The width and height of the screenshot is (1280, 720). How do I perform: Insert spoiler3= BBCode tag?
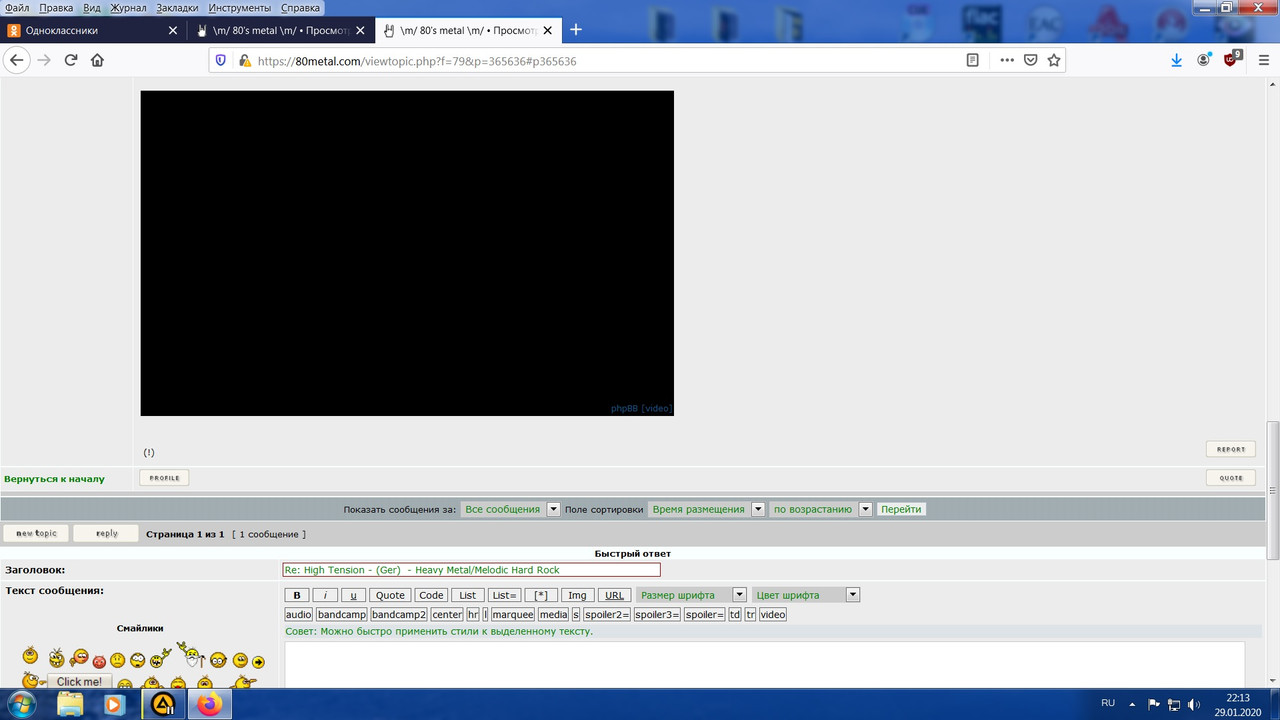click(x=657, y=614)
